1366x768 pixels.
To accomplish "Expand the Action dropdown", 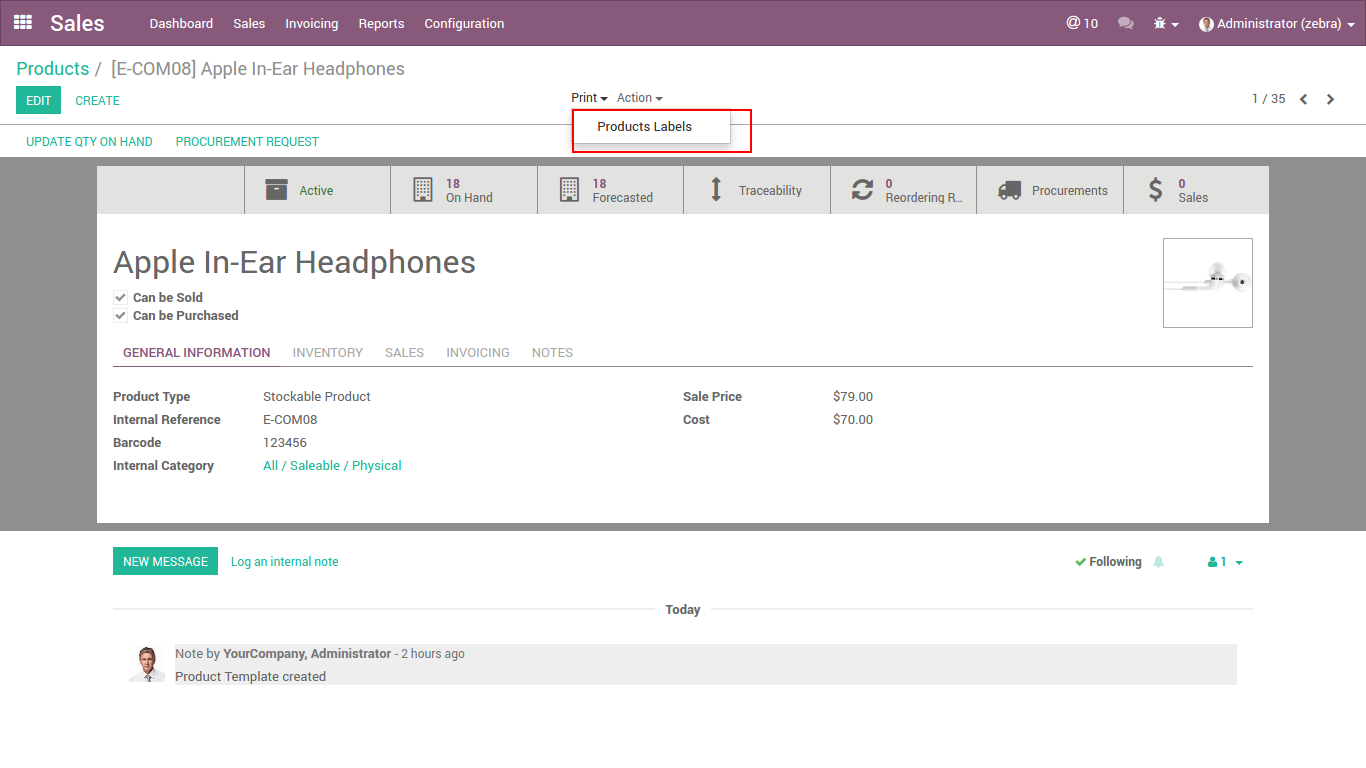I will (640, 98).
